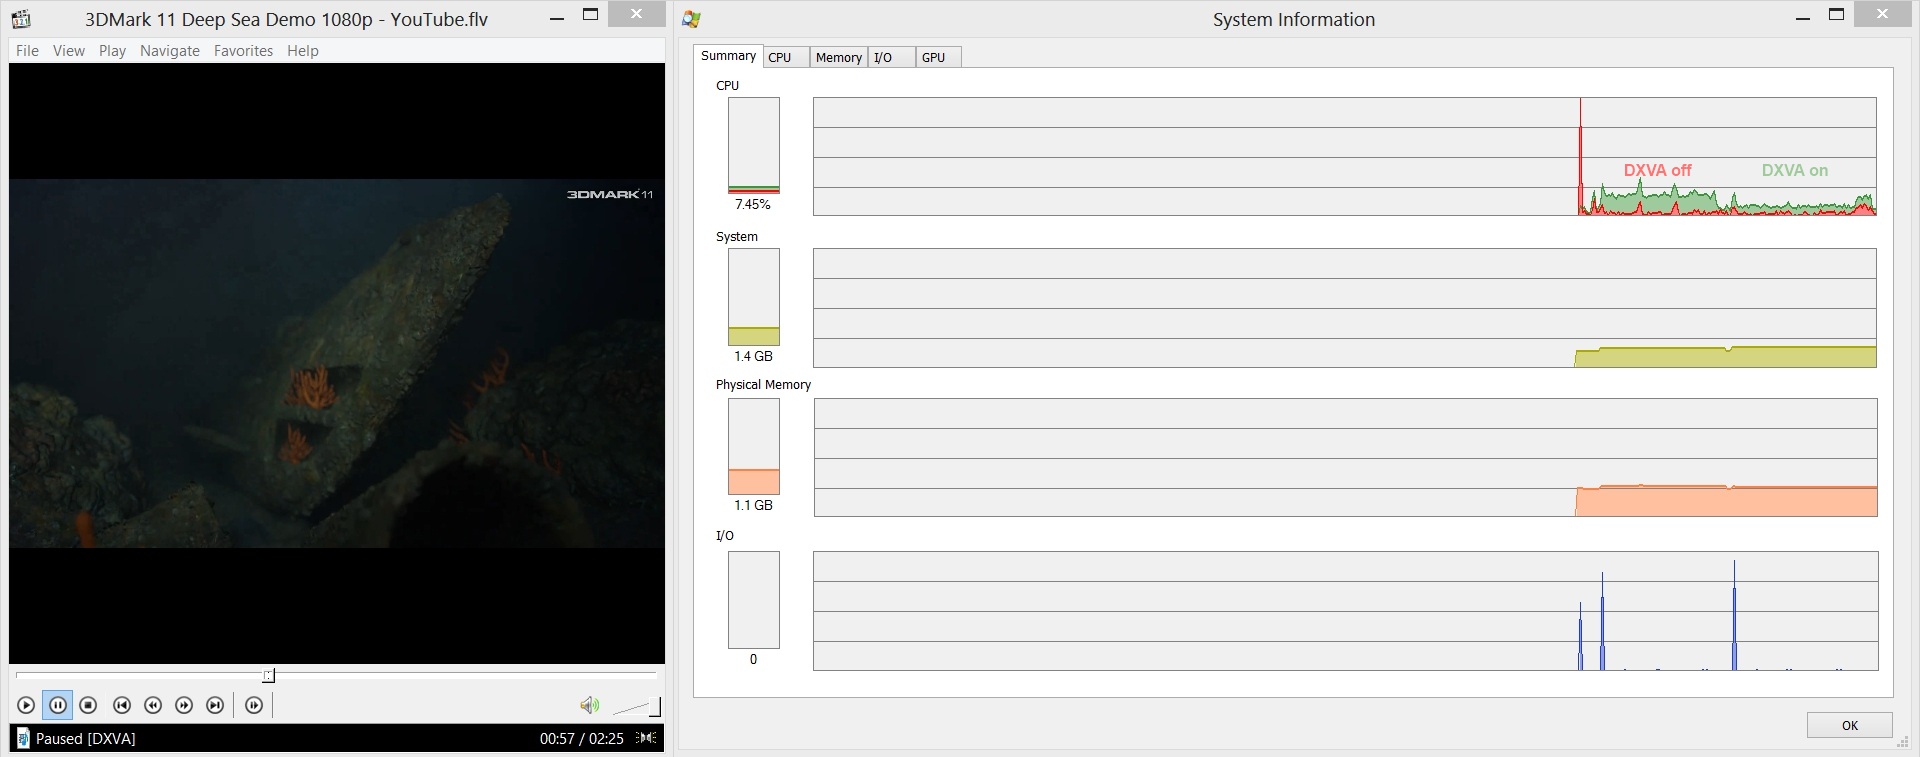
Task: Click the "1.4 GB" System value
Action: click(753, 356)
